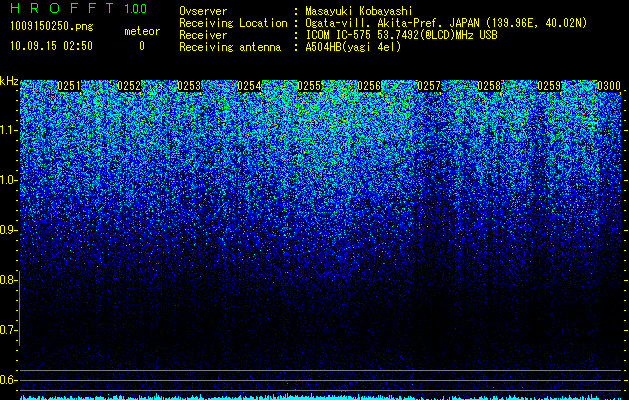Viewport: 629px width, 400px height.
Task: Select the 0.9 frequency axis label
Action: coord(7,230)
